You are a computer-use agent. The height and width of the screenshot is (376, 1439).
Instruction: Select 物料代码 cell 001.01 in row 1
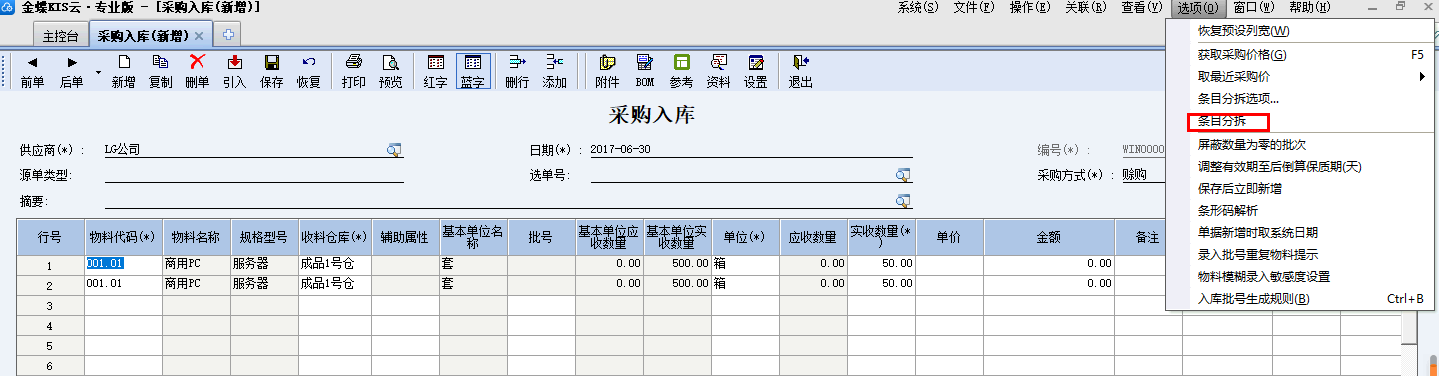click(x=123, y=264)
